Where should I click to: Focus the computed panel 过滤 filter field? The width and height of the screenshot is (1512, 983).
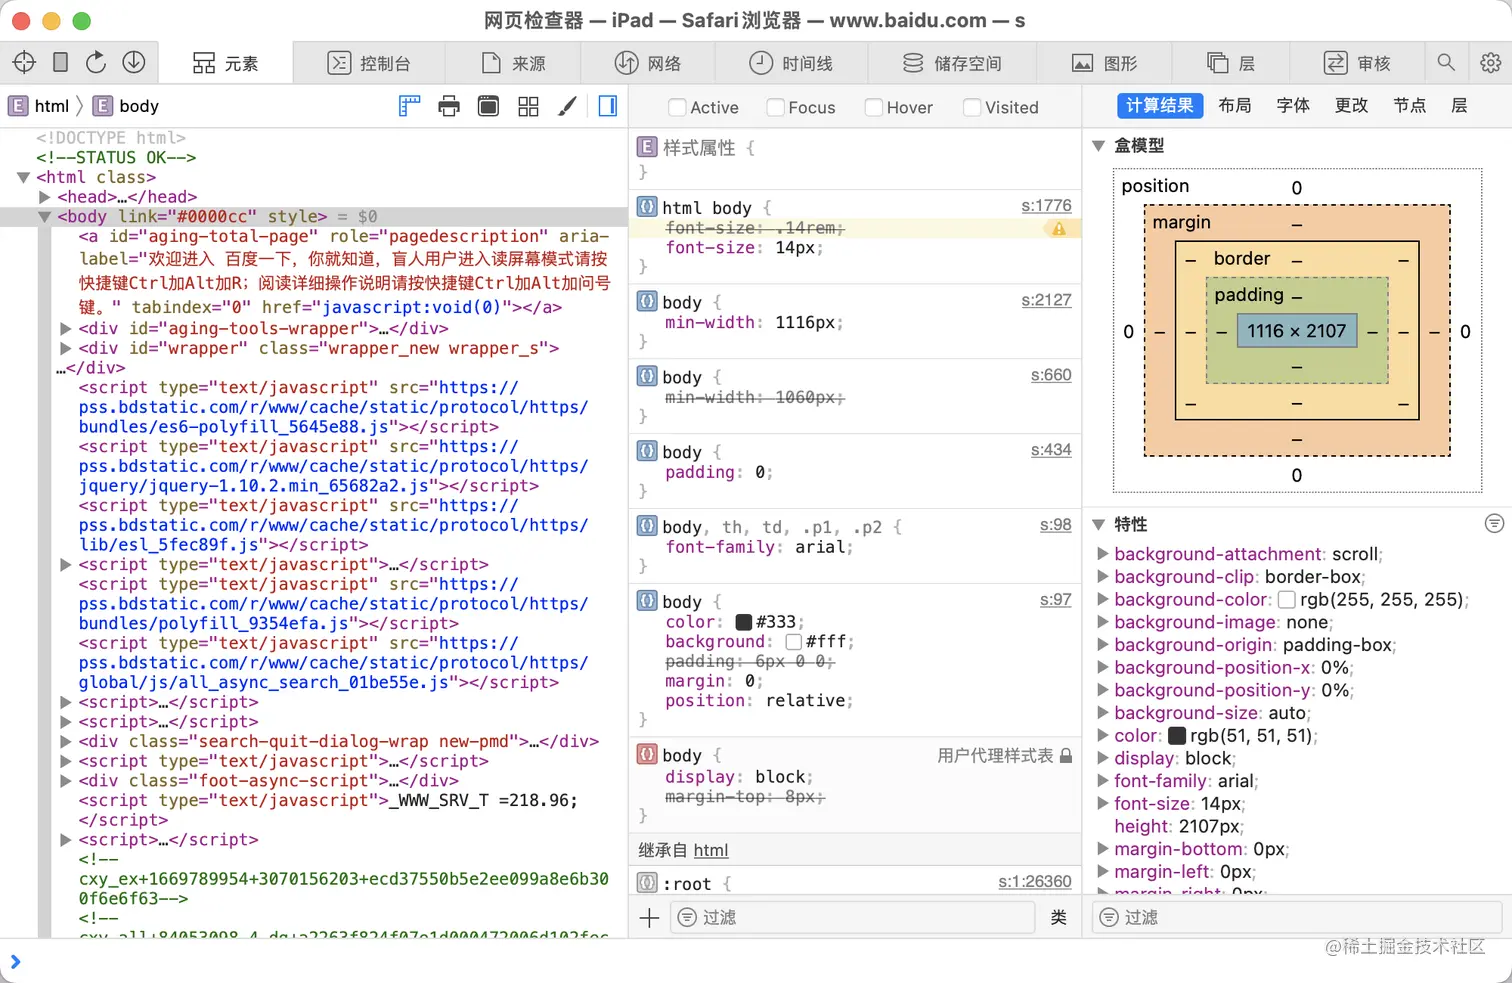1297,917
